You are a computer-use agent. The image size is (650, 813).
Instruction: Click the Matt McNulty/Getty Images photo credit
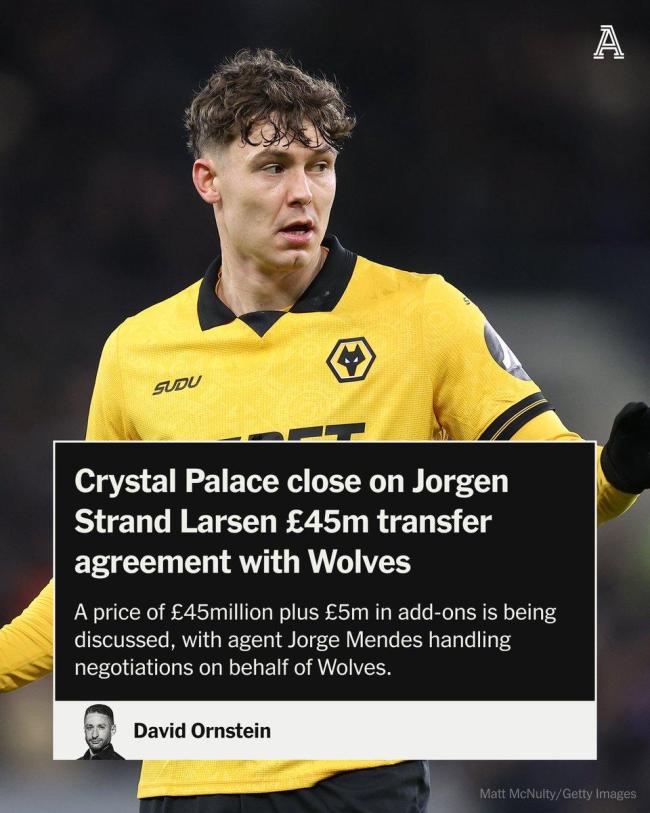coord(558,794)
